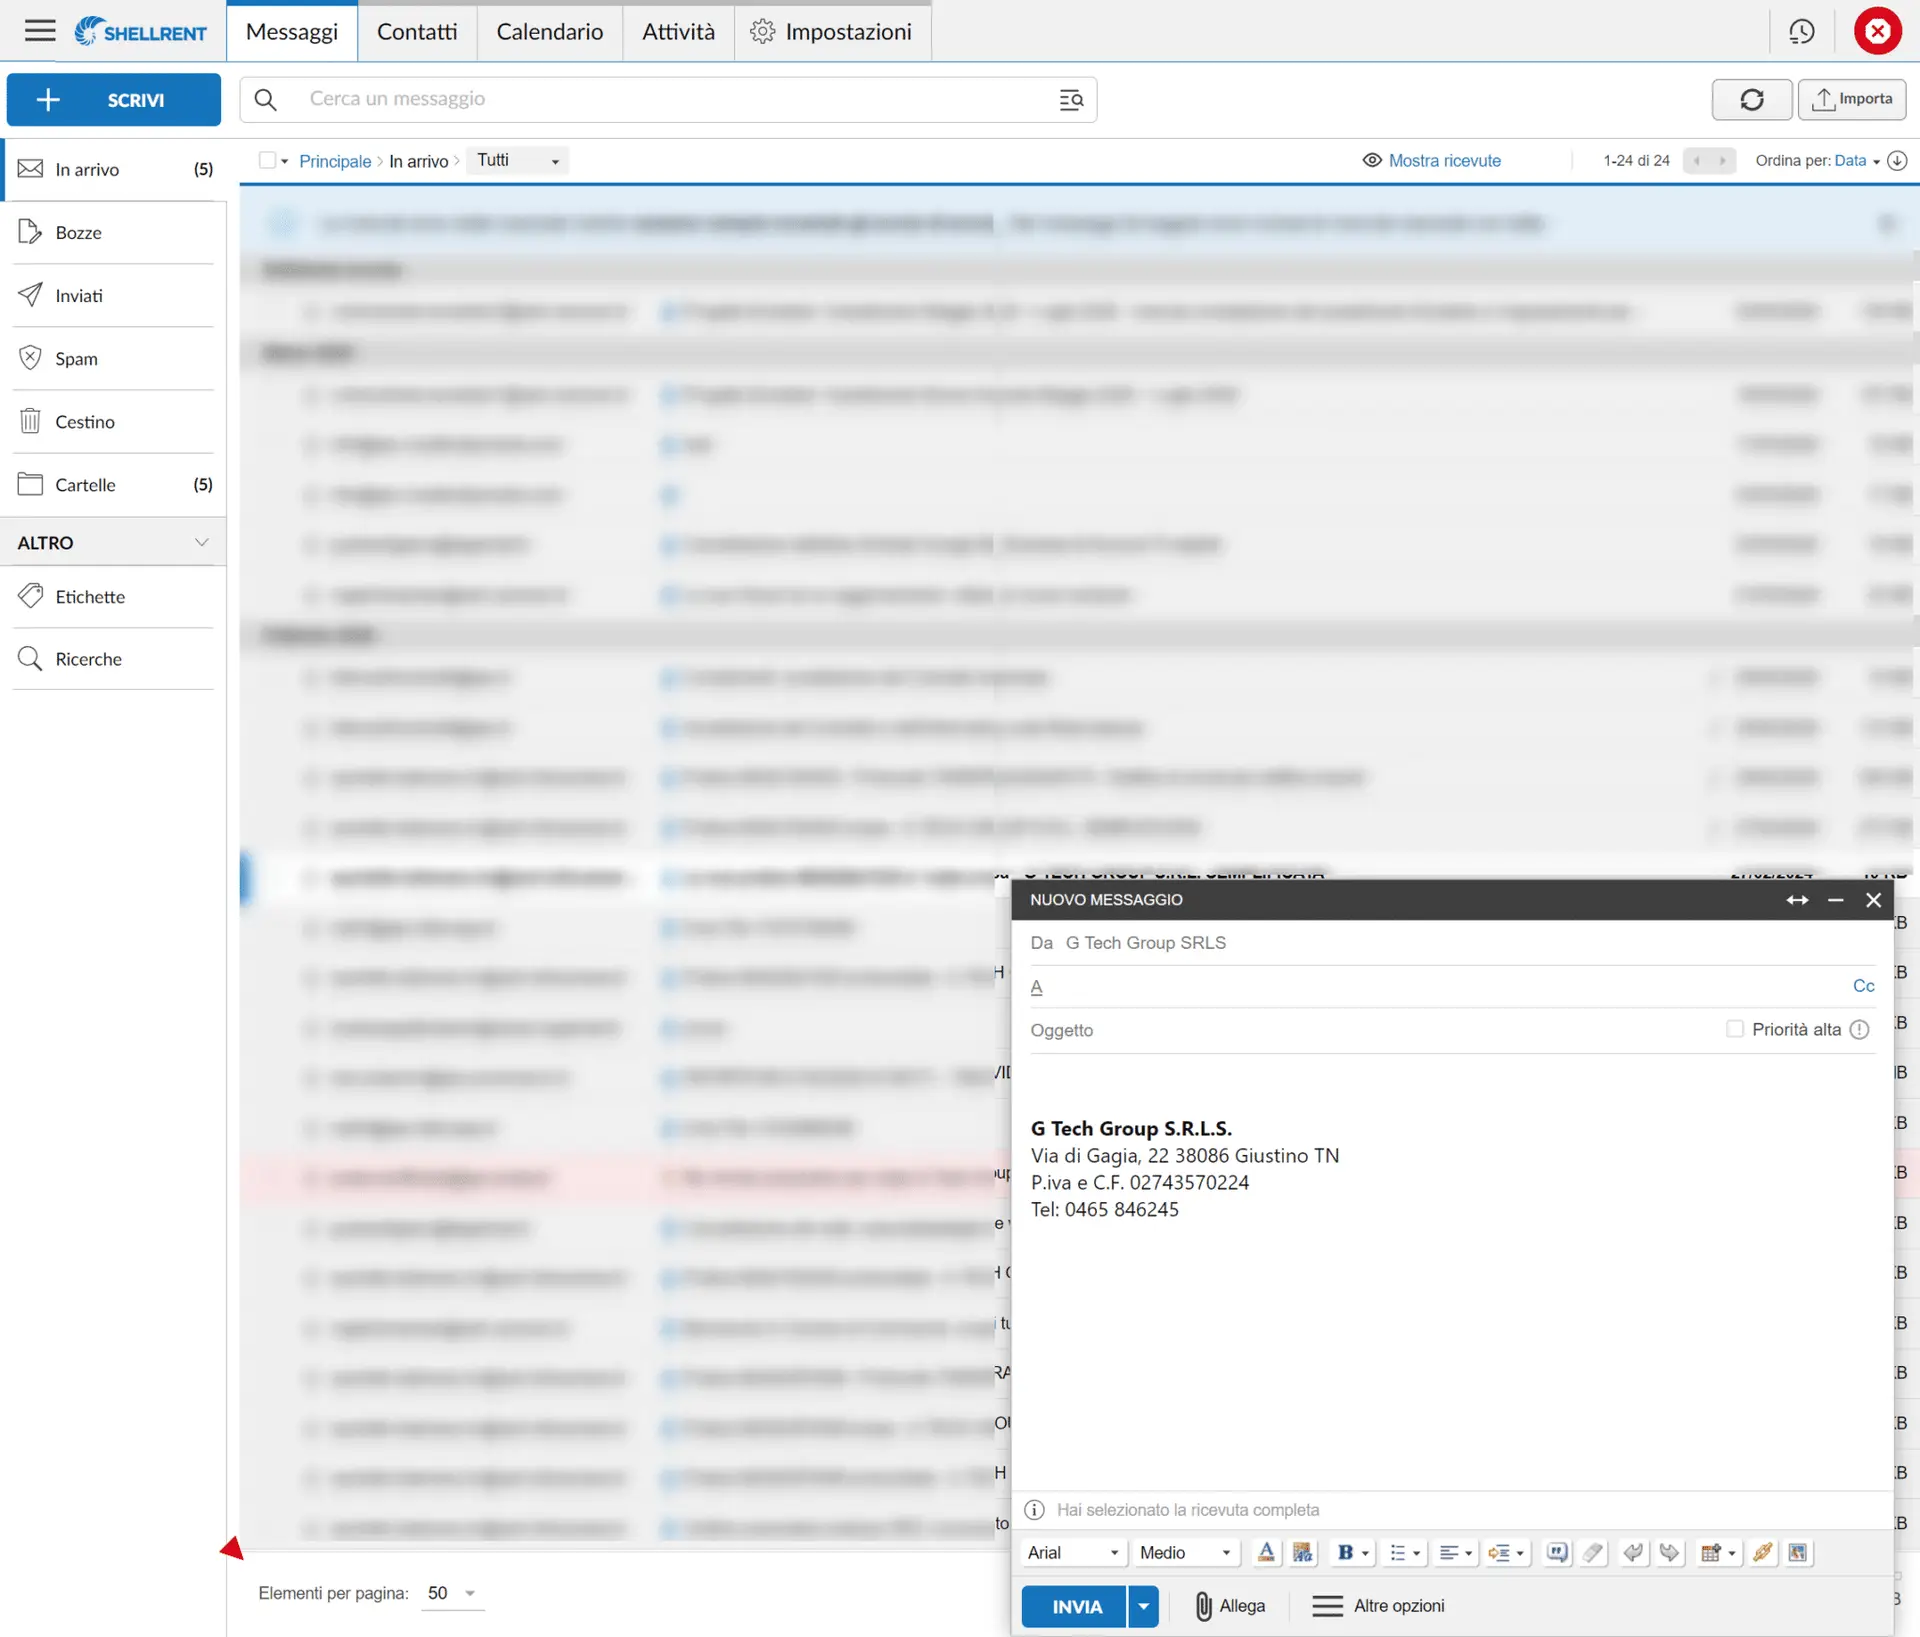Open the Arial font dropdown
This screenshot has width=1920, height=1637.
(x=1073, y=1552)
